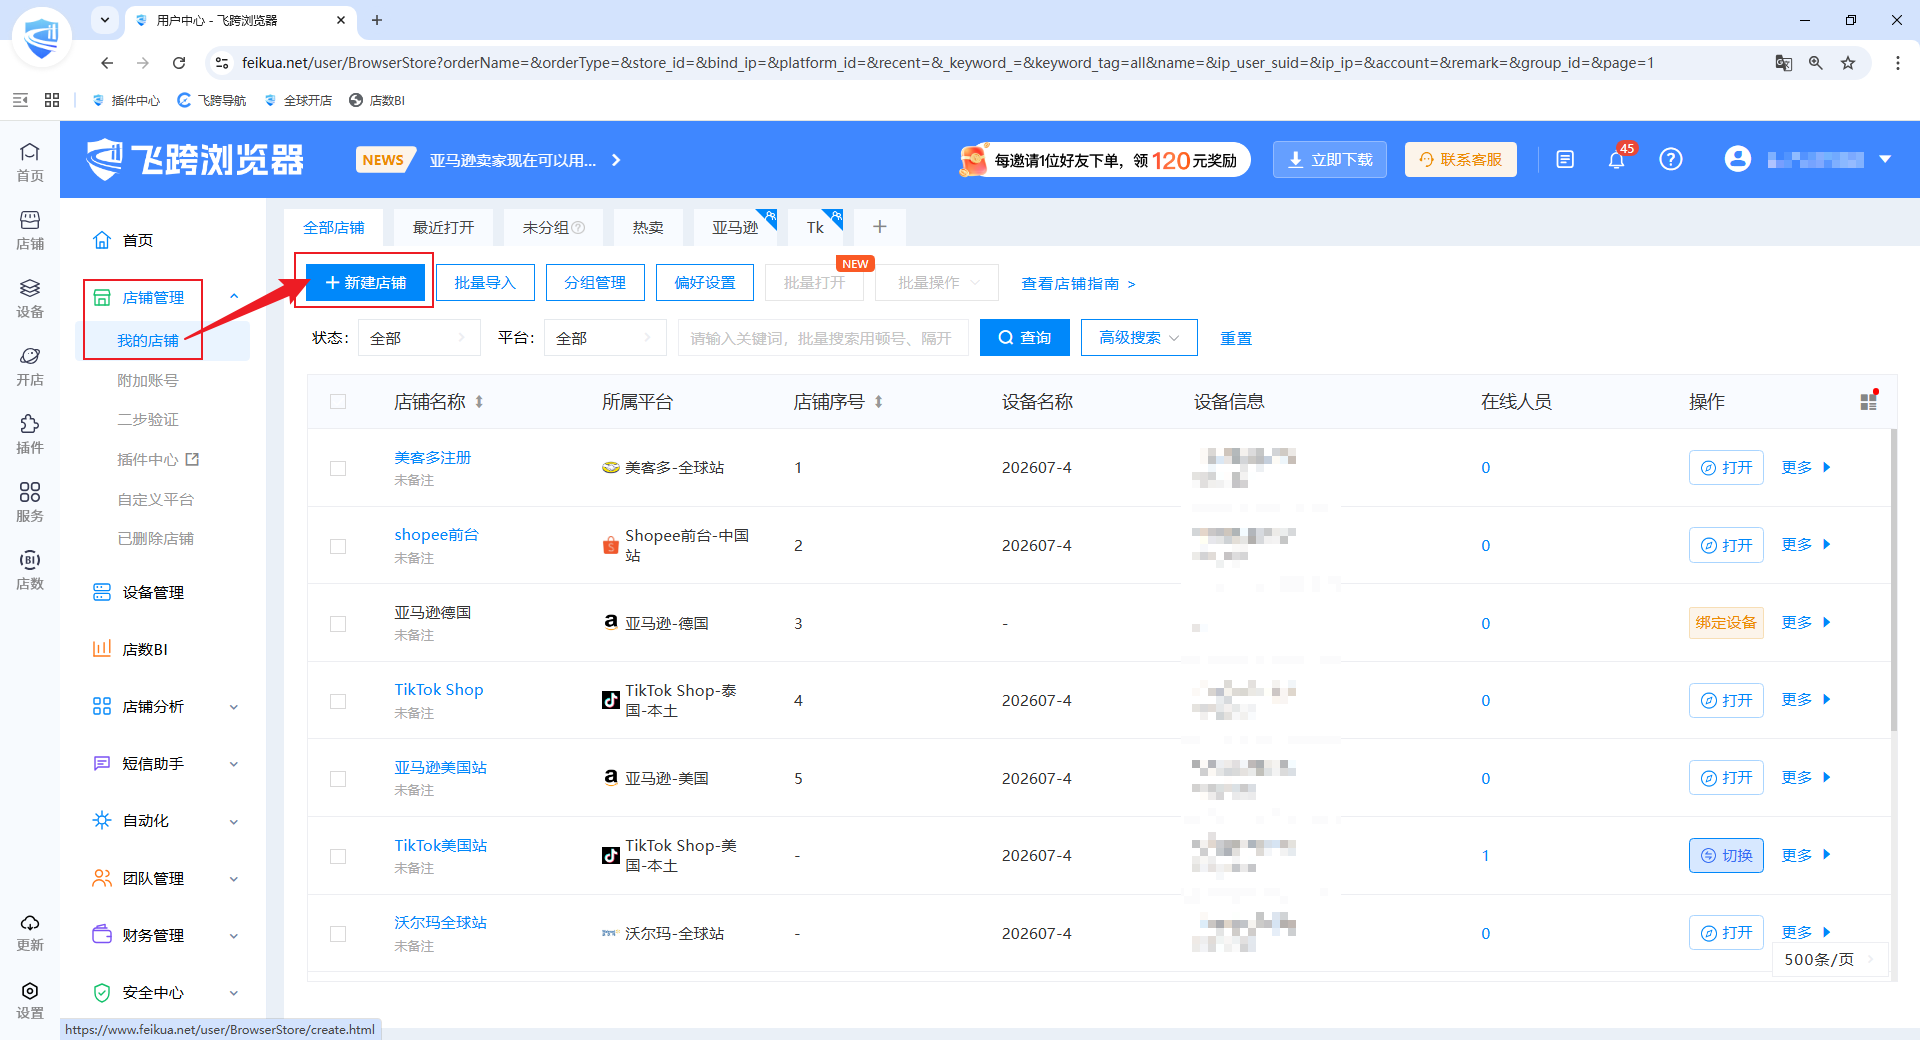Screen dimensions: 1920x1040
Task: Click the browser address bar URL
Action: point(948,63)
